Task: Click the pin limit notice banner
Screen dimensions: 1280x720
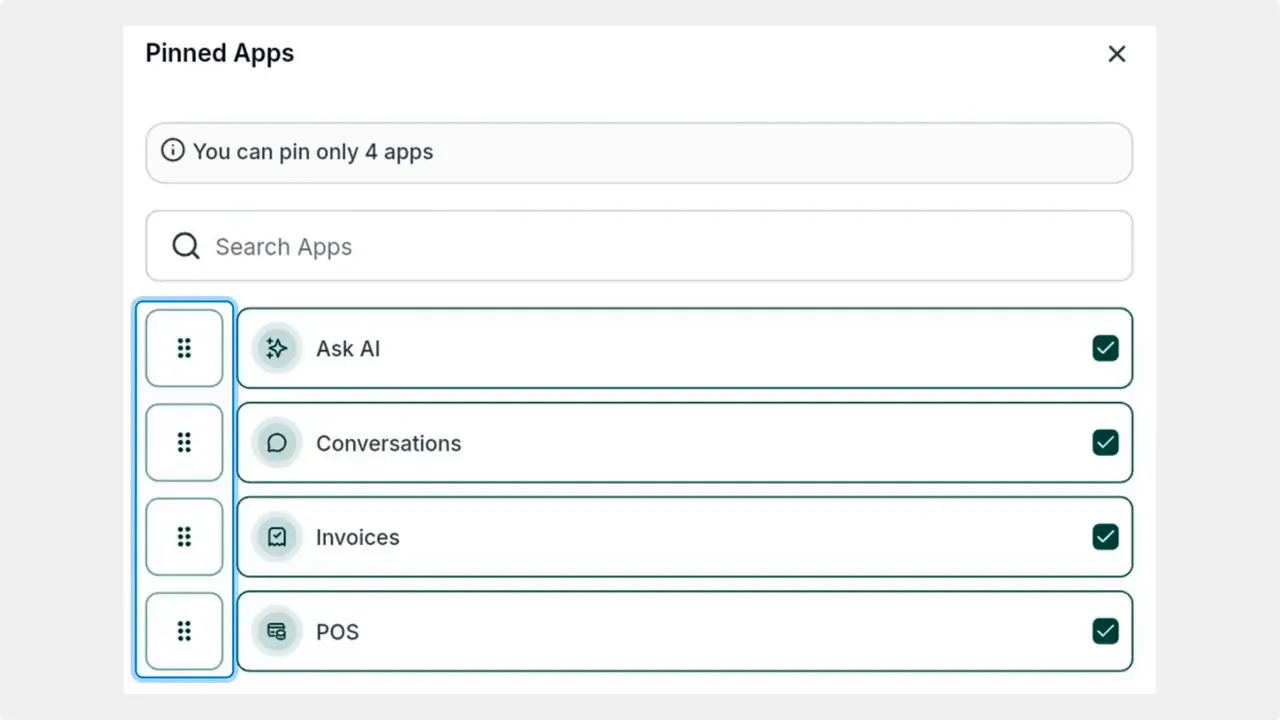Action: tap(639, 152)
